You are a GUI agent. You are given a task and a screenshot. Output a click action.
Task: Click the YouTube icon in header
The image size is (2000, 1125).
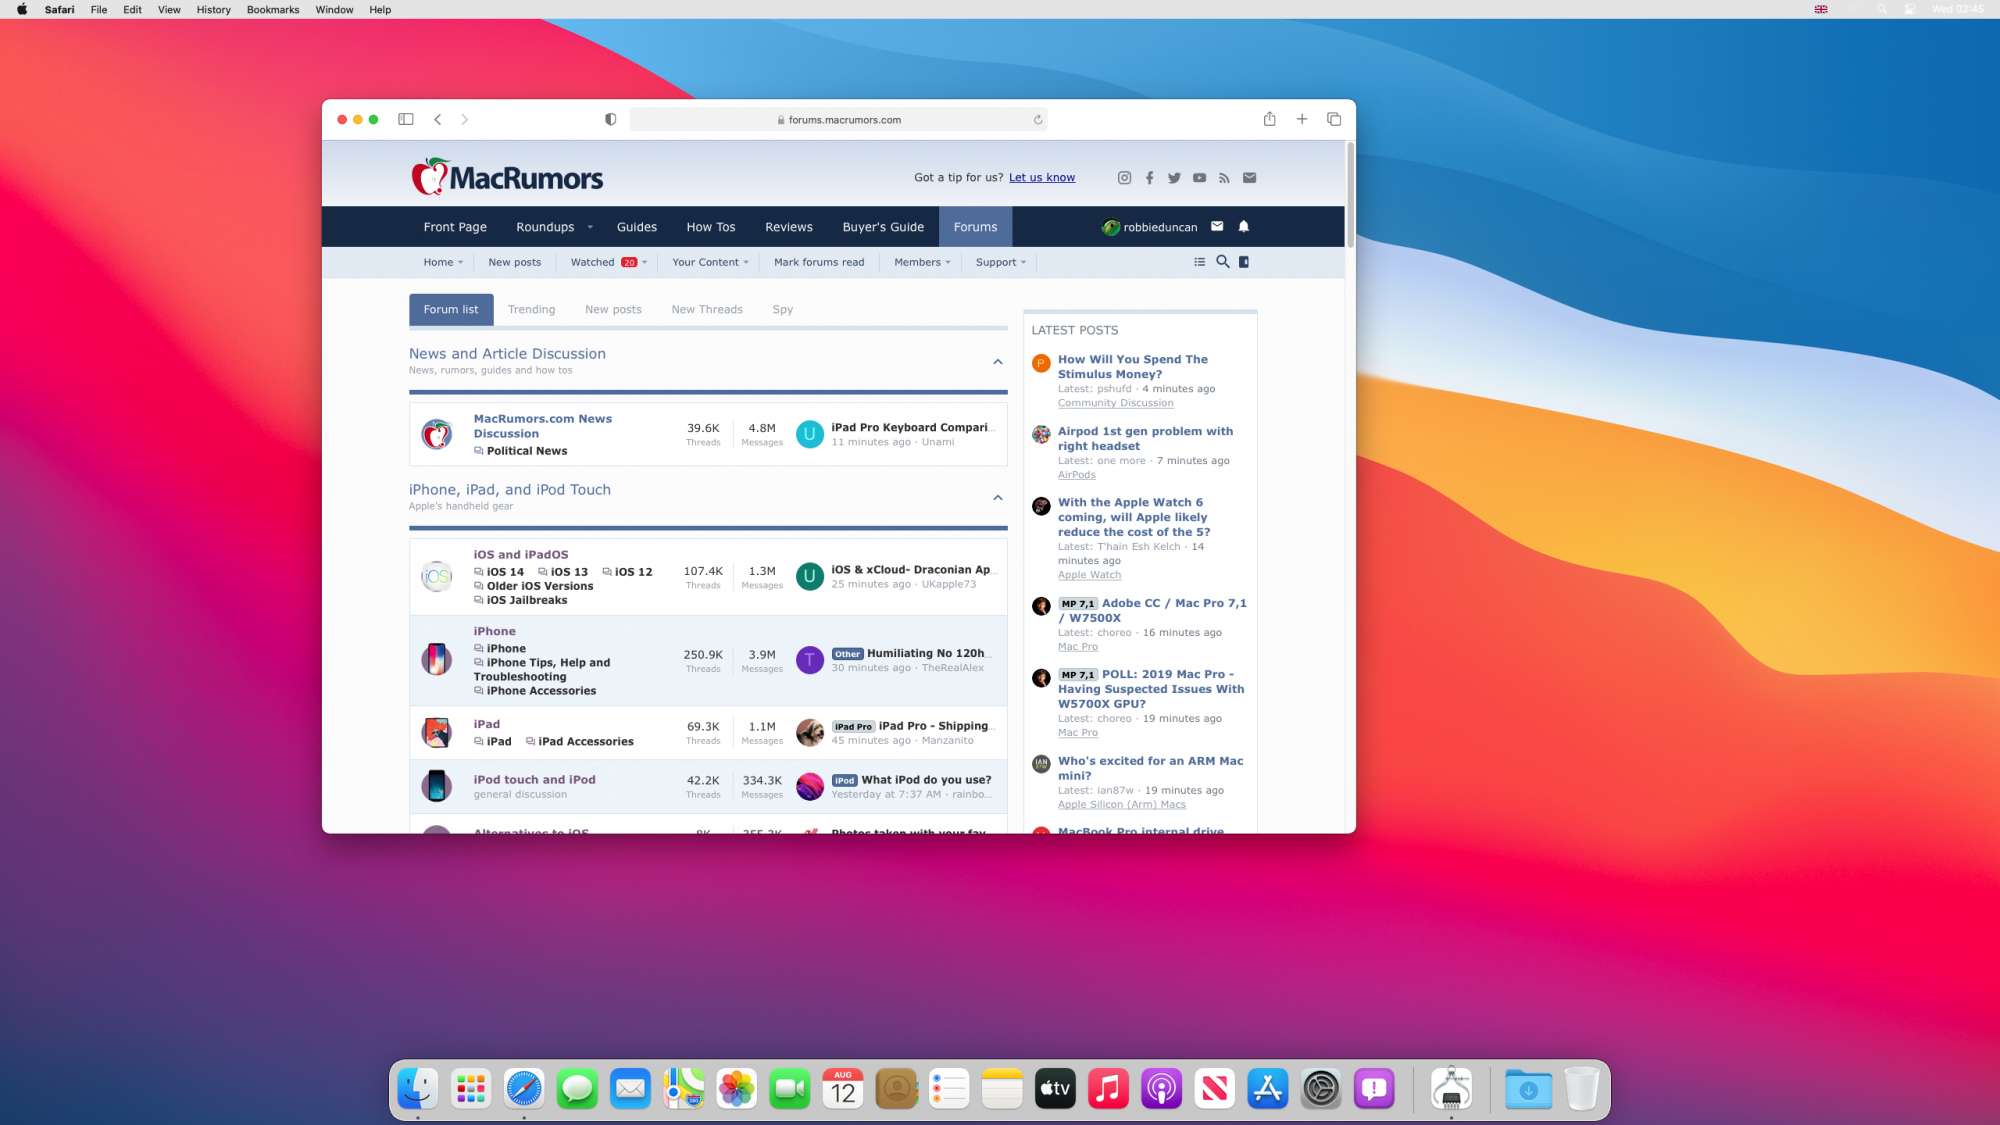pos(1199,178)
